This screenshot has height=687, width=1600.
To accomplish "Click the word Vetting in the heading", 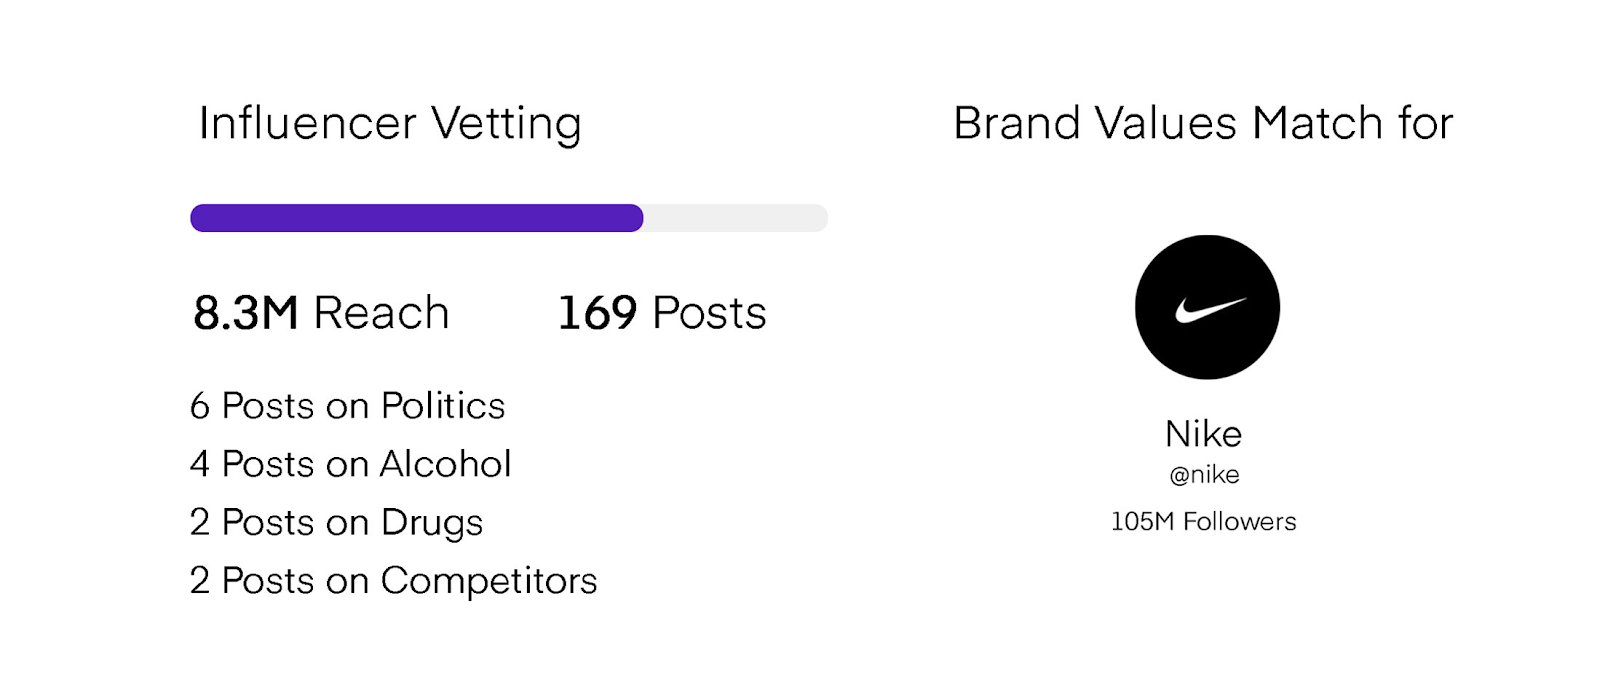I will [506, 125].
